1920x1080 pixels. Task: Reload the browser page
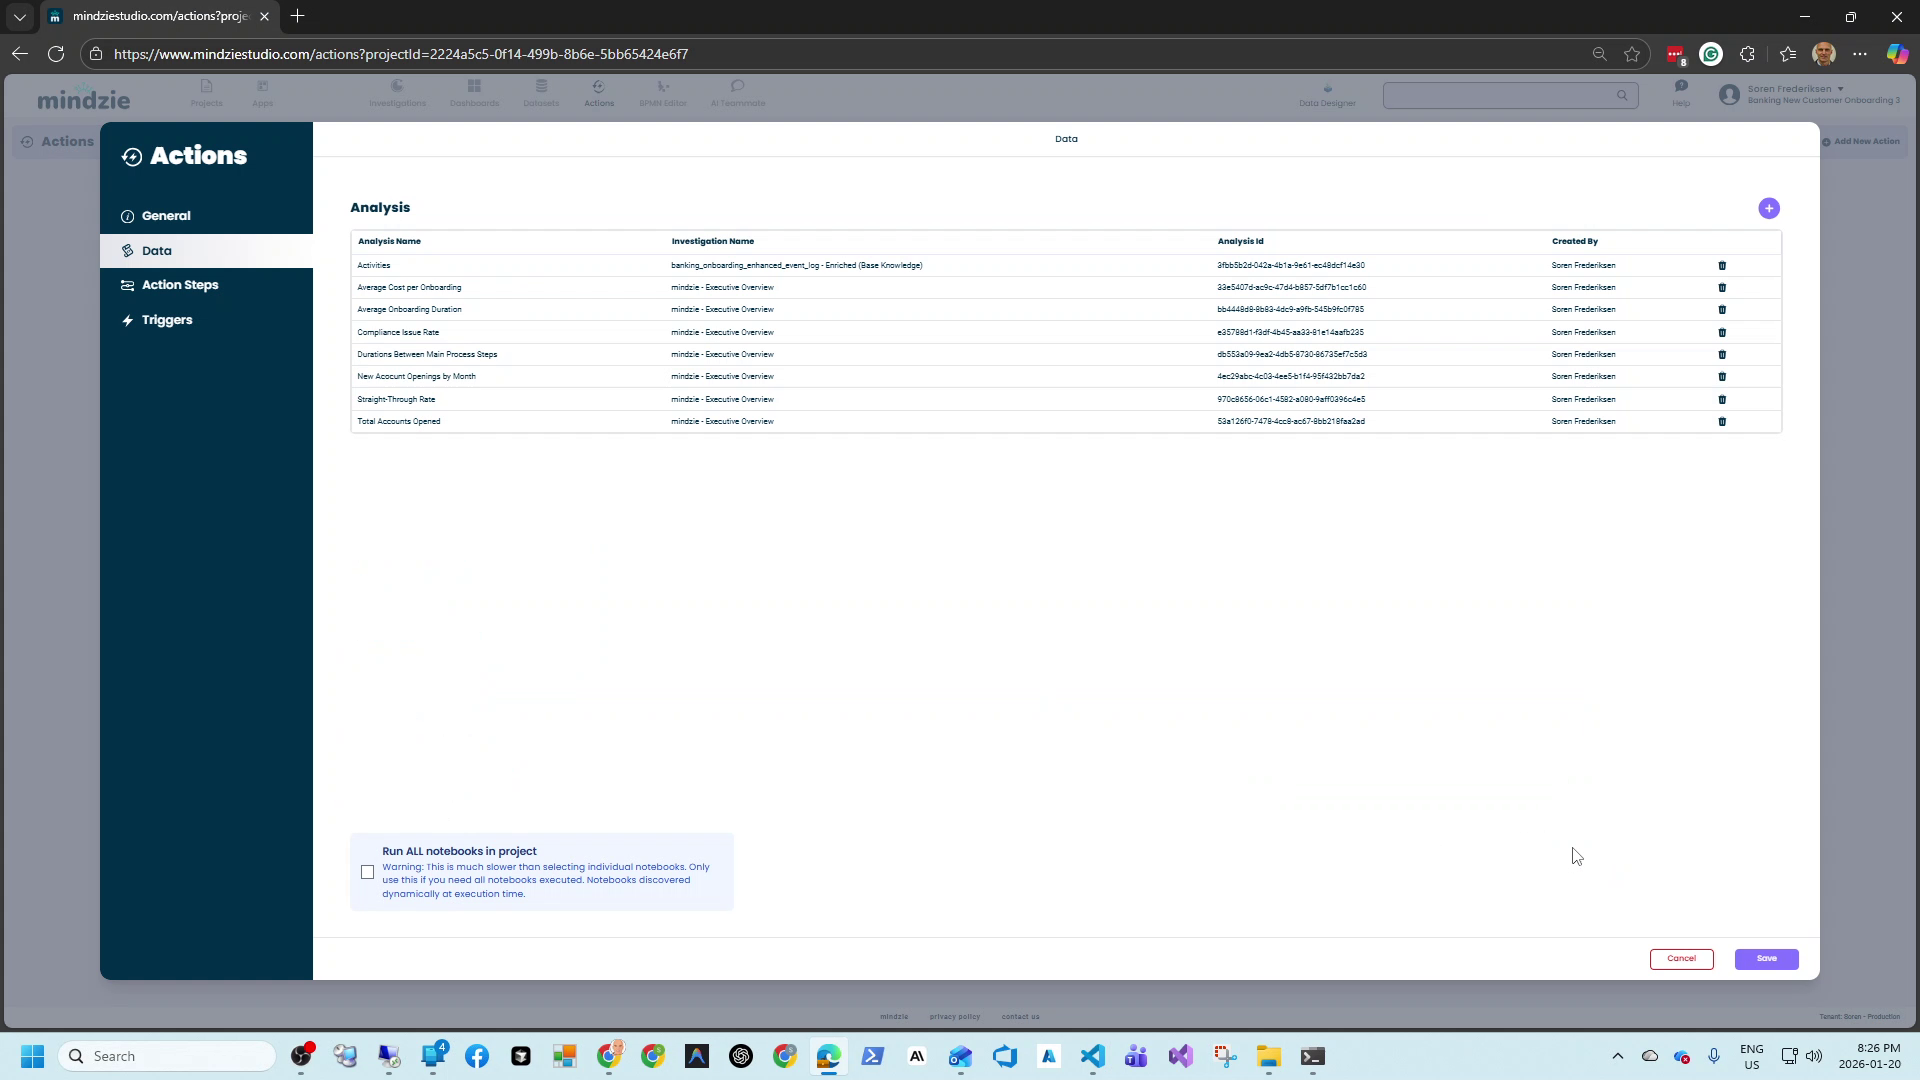click(56, 54)
